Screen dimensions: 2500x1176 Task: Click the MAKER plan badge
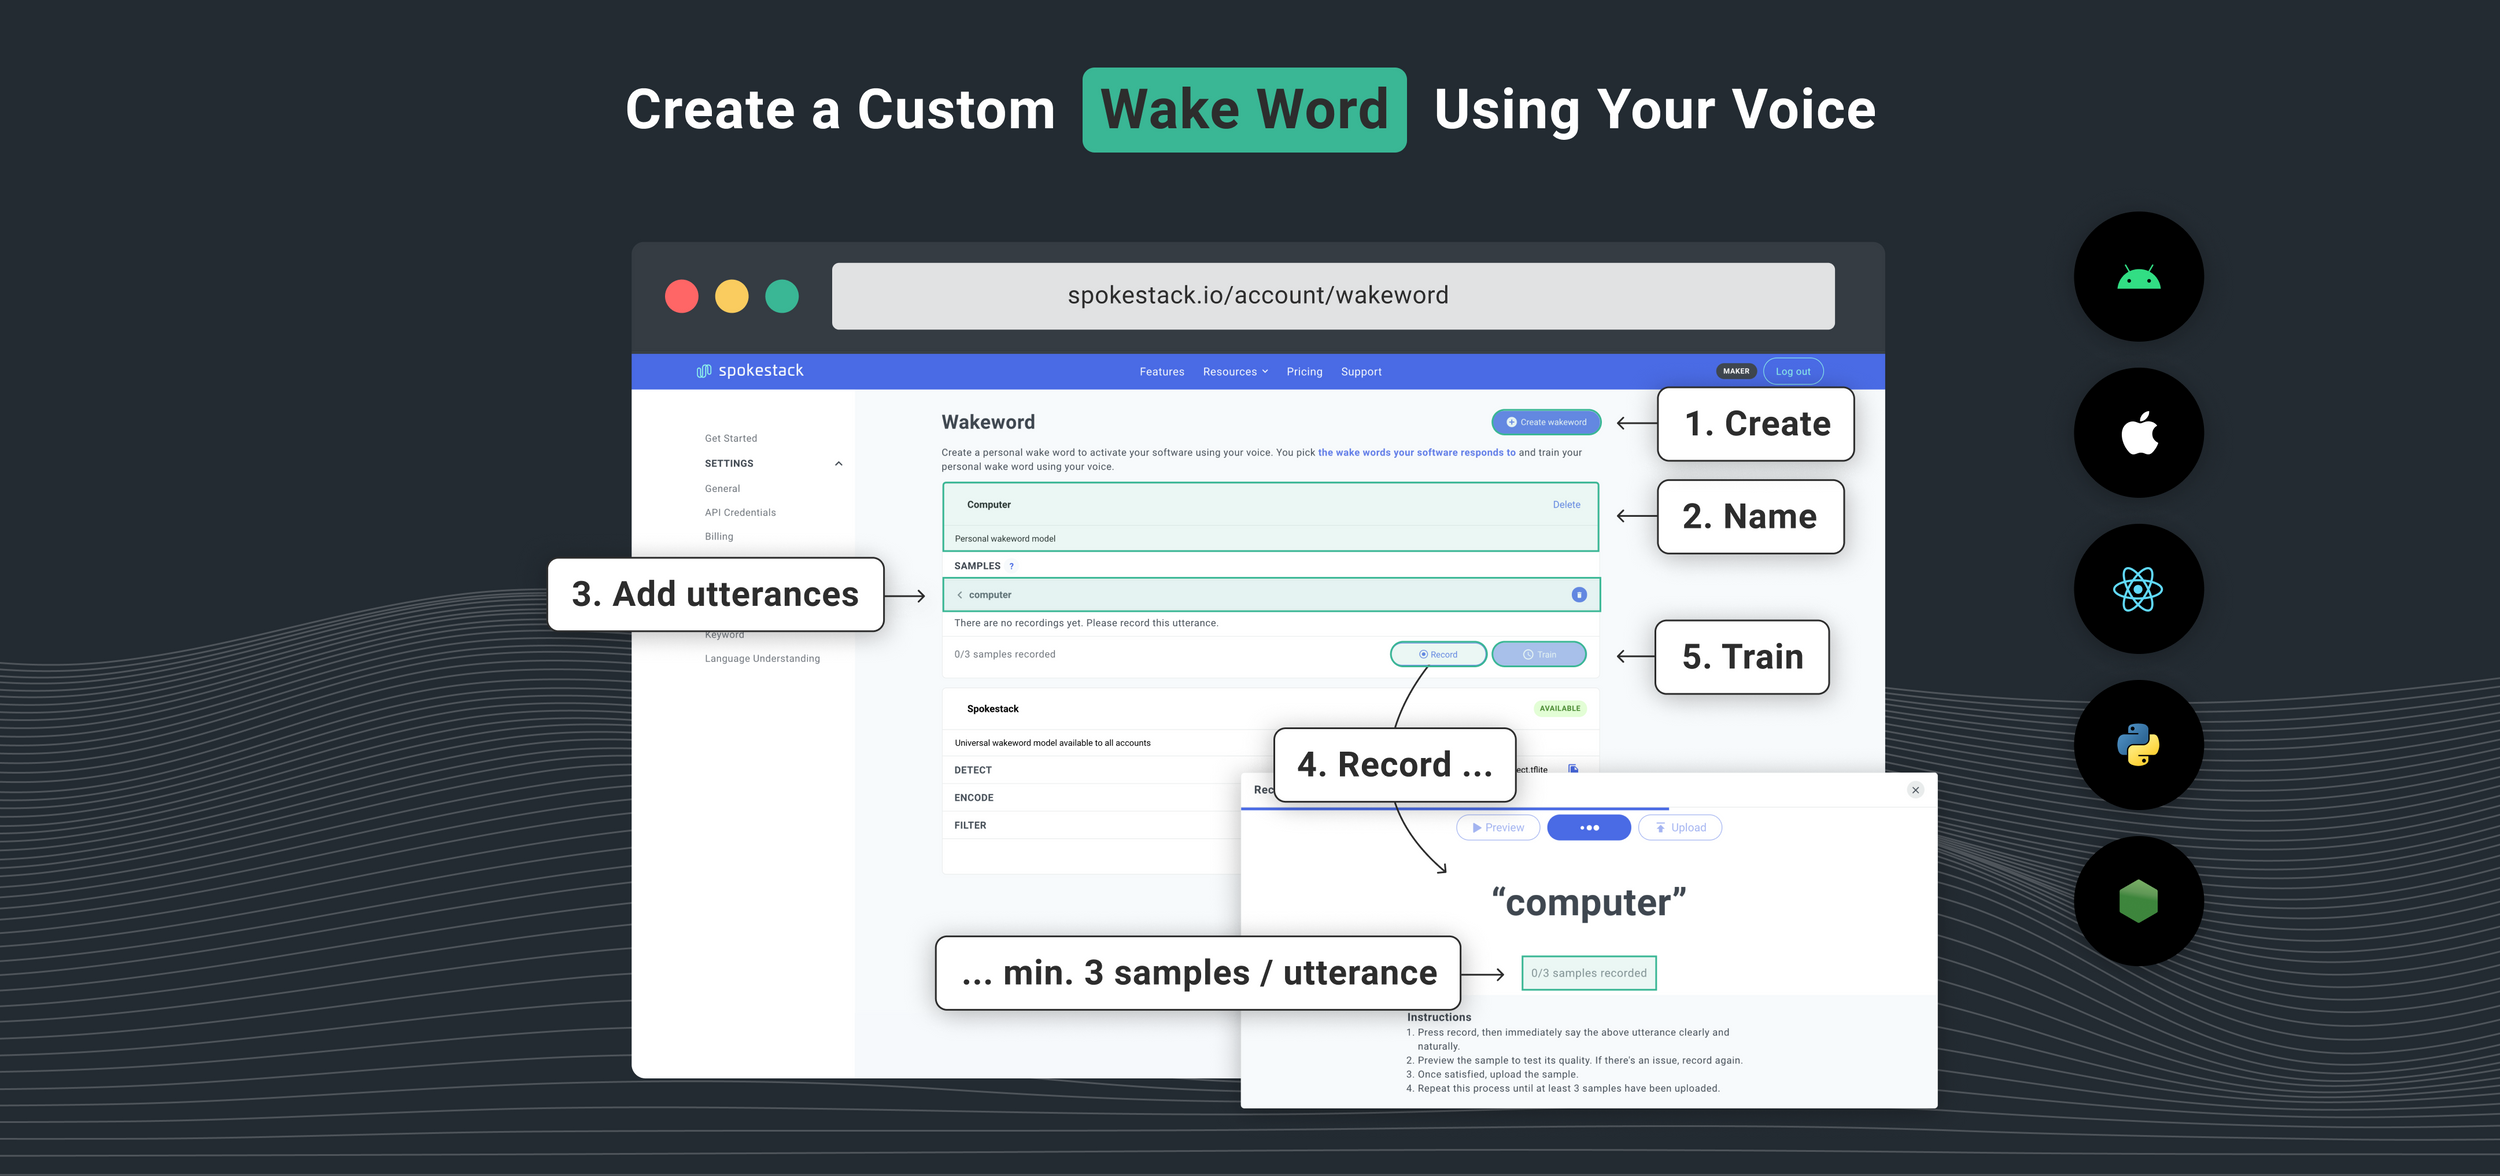[1736, 371]
